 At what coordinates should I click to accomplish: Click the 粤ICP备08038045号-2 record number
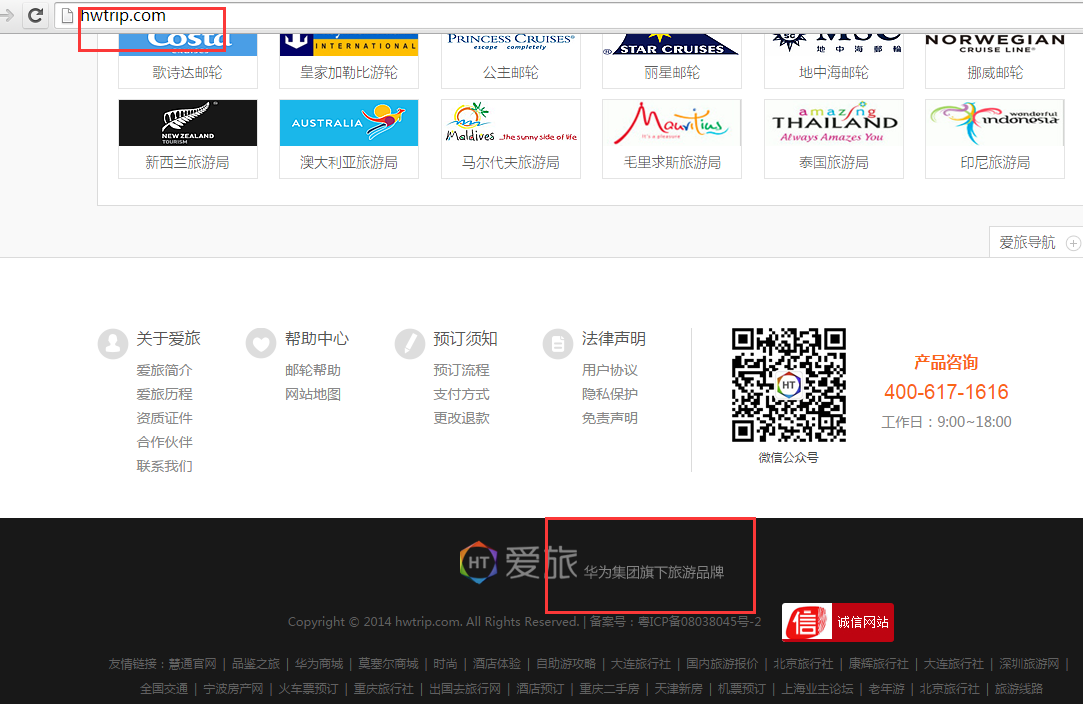pyautogui.click(x=699, y=622)
